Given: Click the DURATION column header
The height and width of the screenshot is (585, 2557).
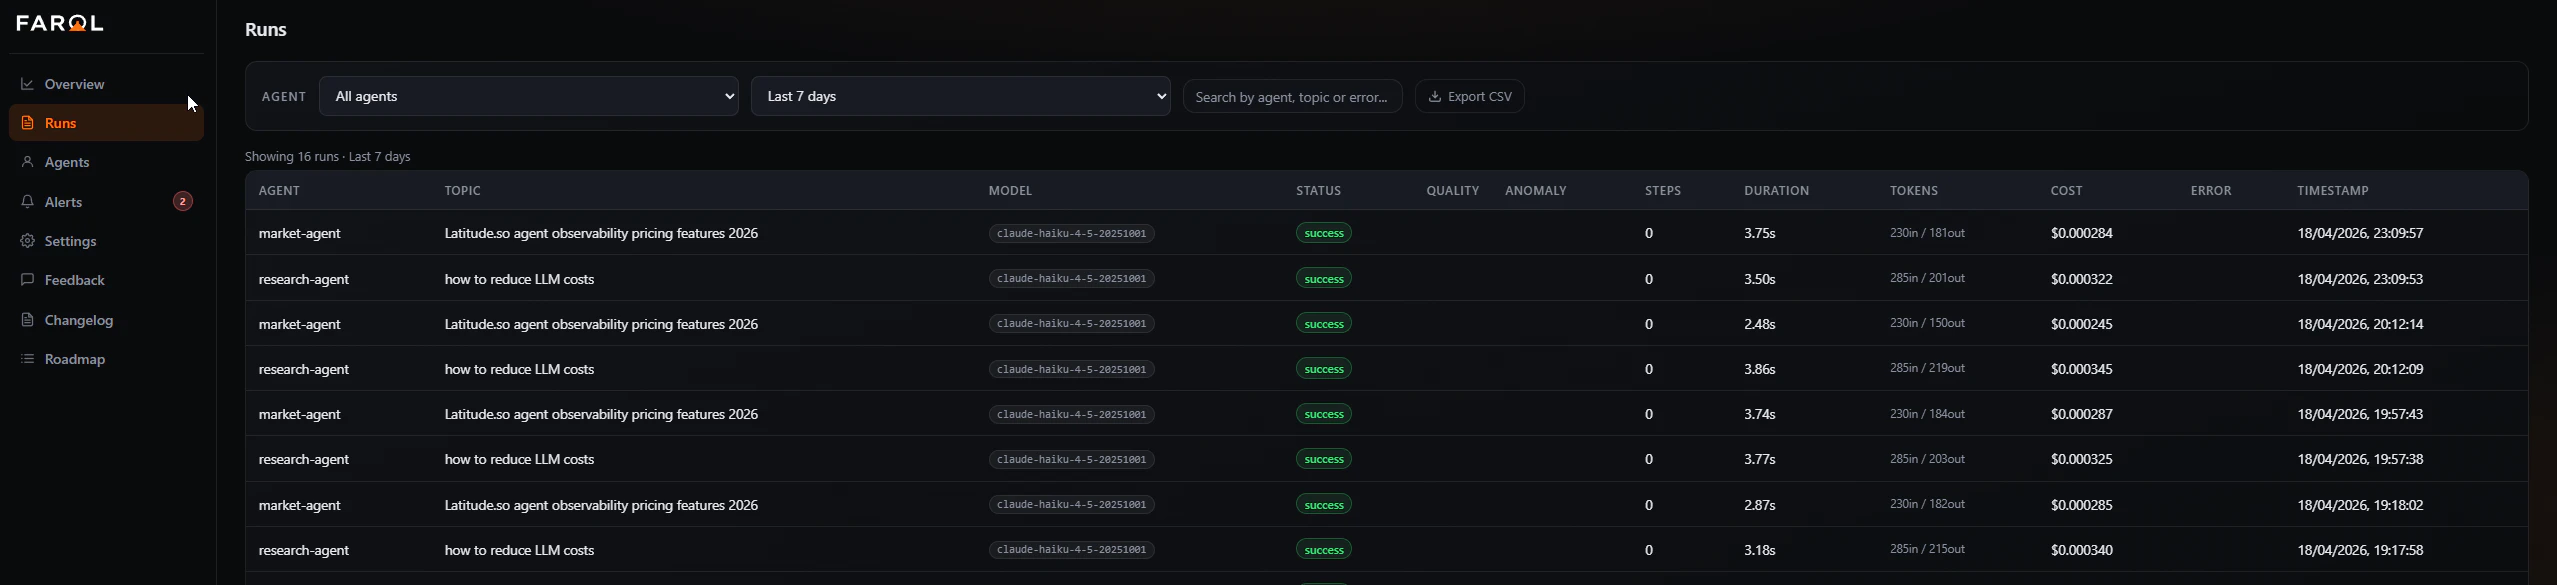Looking at the screenshot, I should (x=1776, y=191).
